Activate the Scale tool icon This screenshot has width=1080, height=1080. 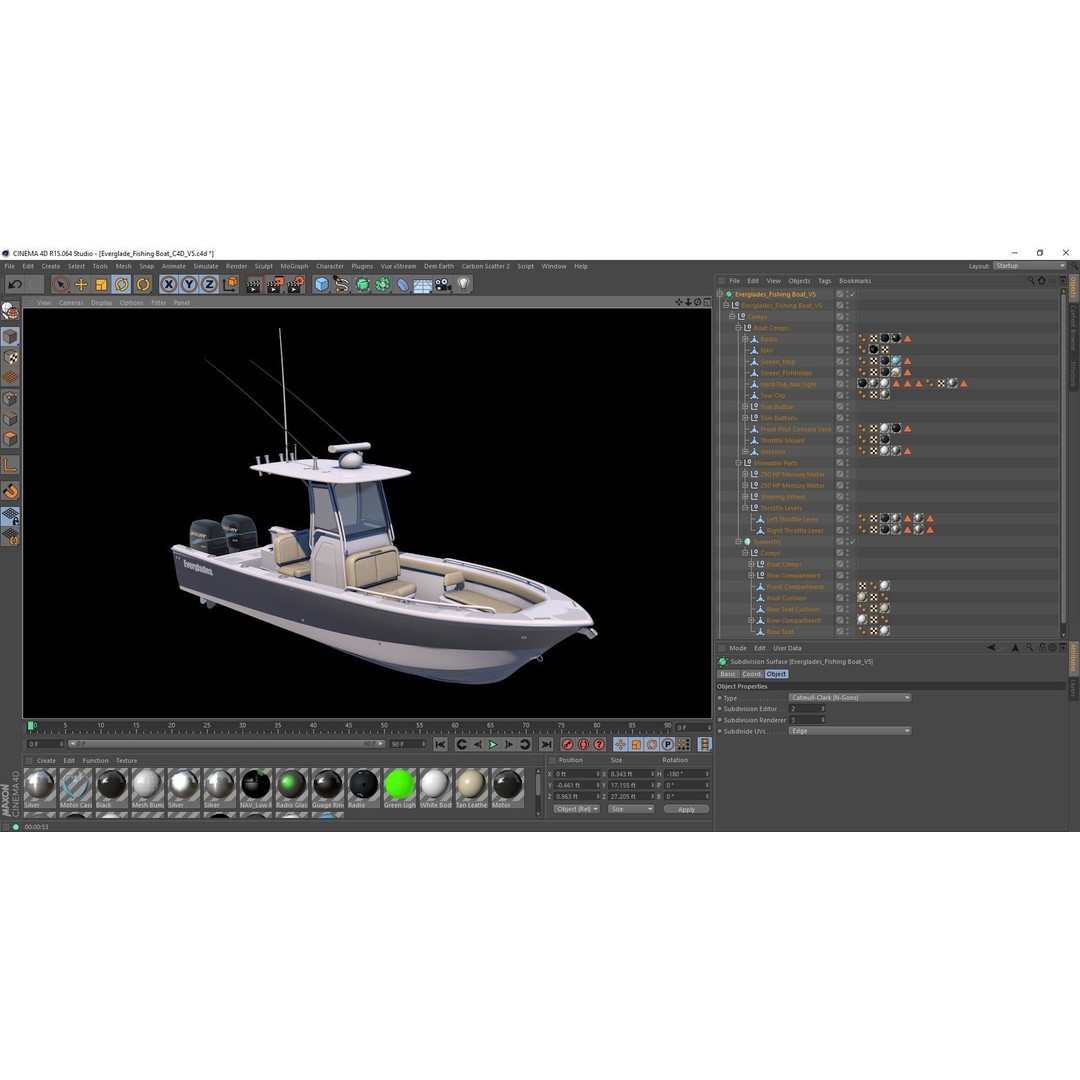click(101, 284)
